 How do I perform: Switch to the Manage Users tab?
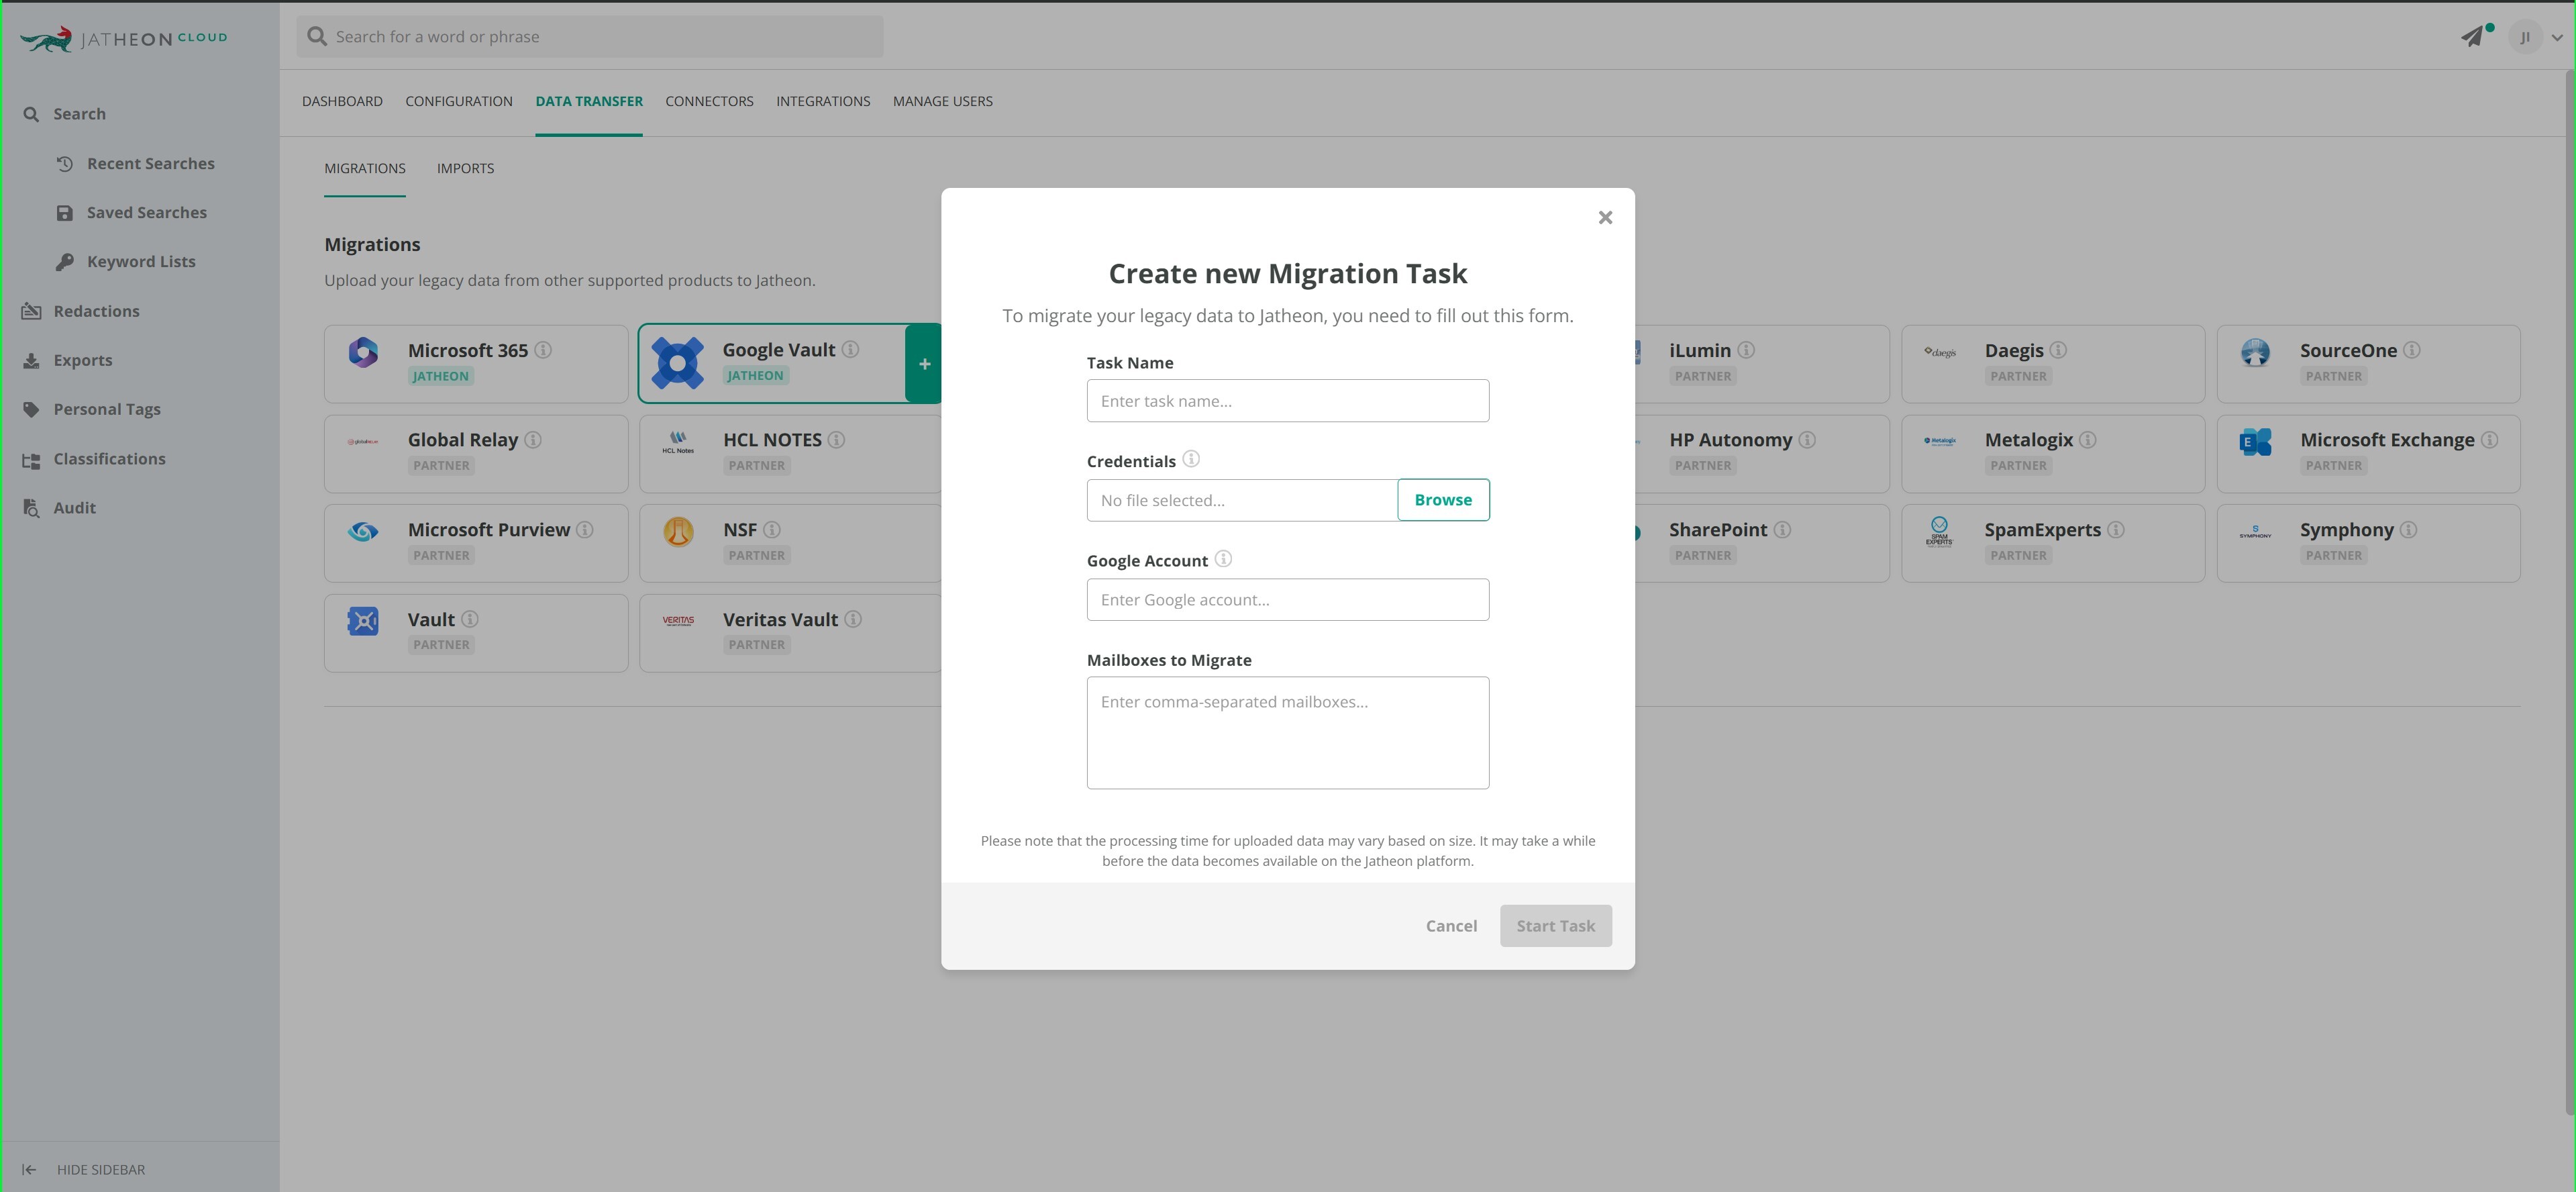943,101
